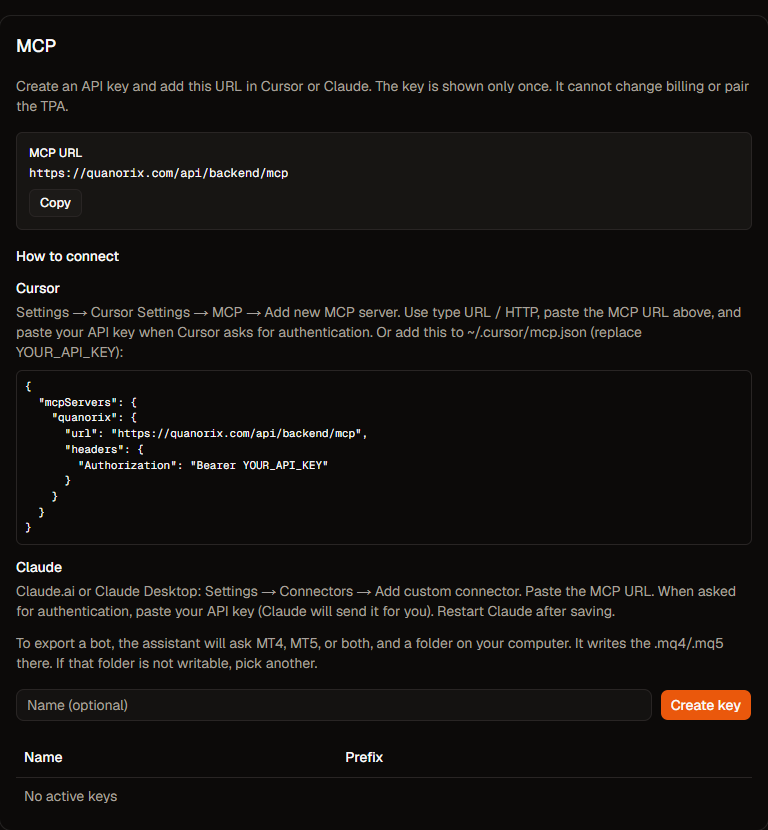This screenshot has width=768, height=830.
Task: Click the "How to connect" heading
Action: tap(68, 256)
